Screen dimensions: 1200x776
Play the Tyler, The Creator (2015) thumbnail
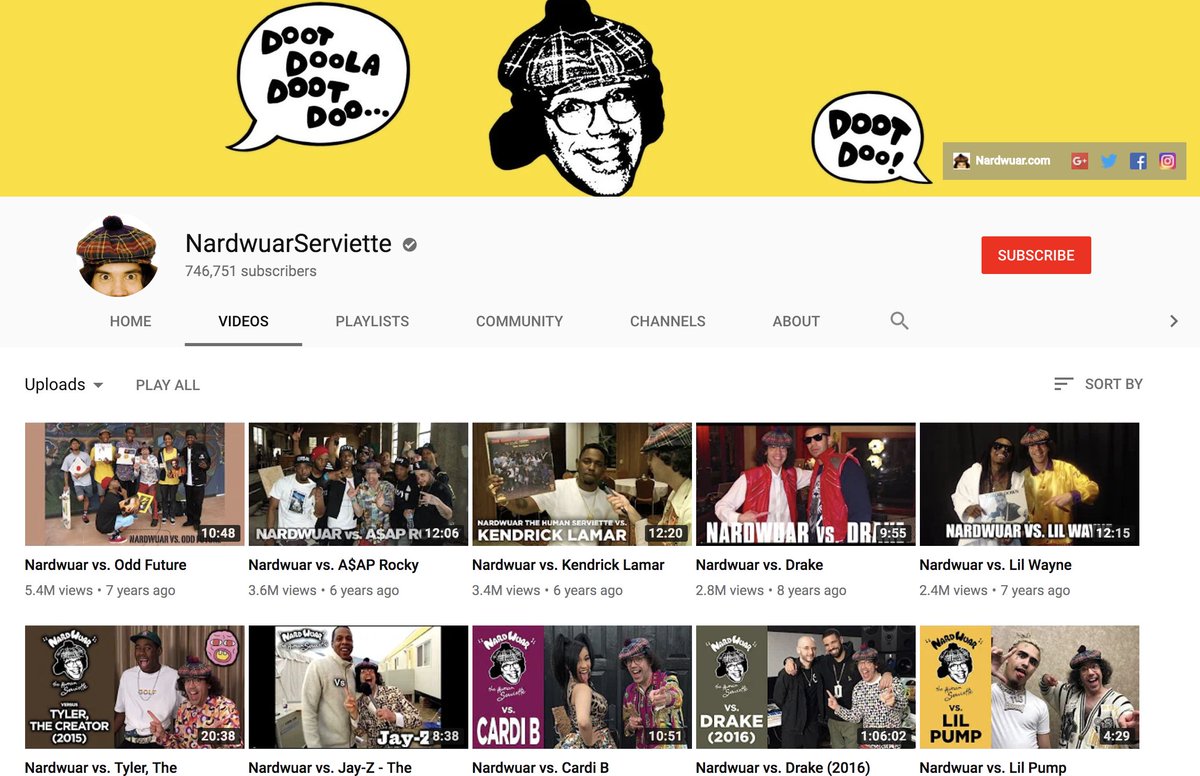pyautogui.click(x=135, y=687)
